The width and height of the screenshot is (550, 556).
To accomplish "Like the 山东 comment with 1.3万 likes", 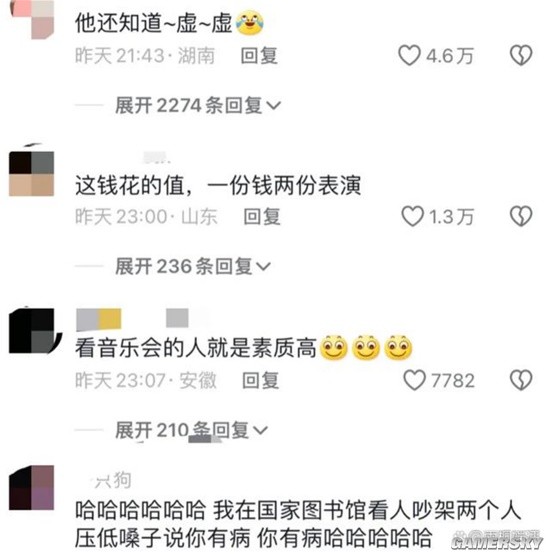I will tap(412, 216).
